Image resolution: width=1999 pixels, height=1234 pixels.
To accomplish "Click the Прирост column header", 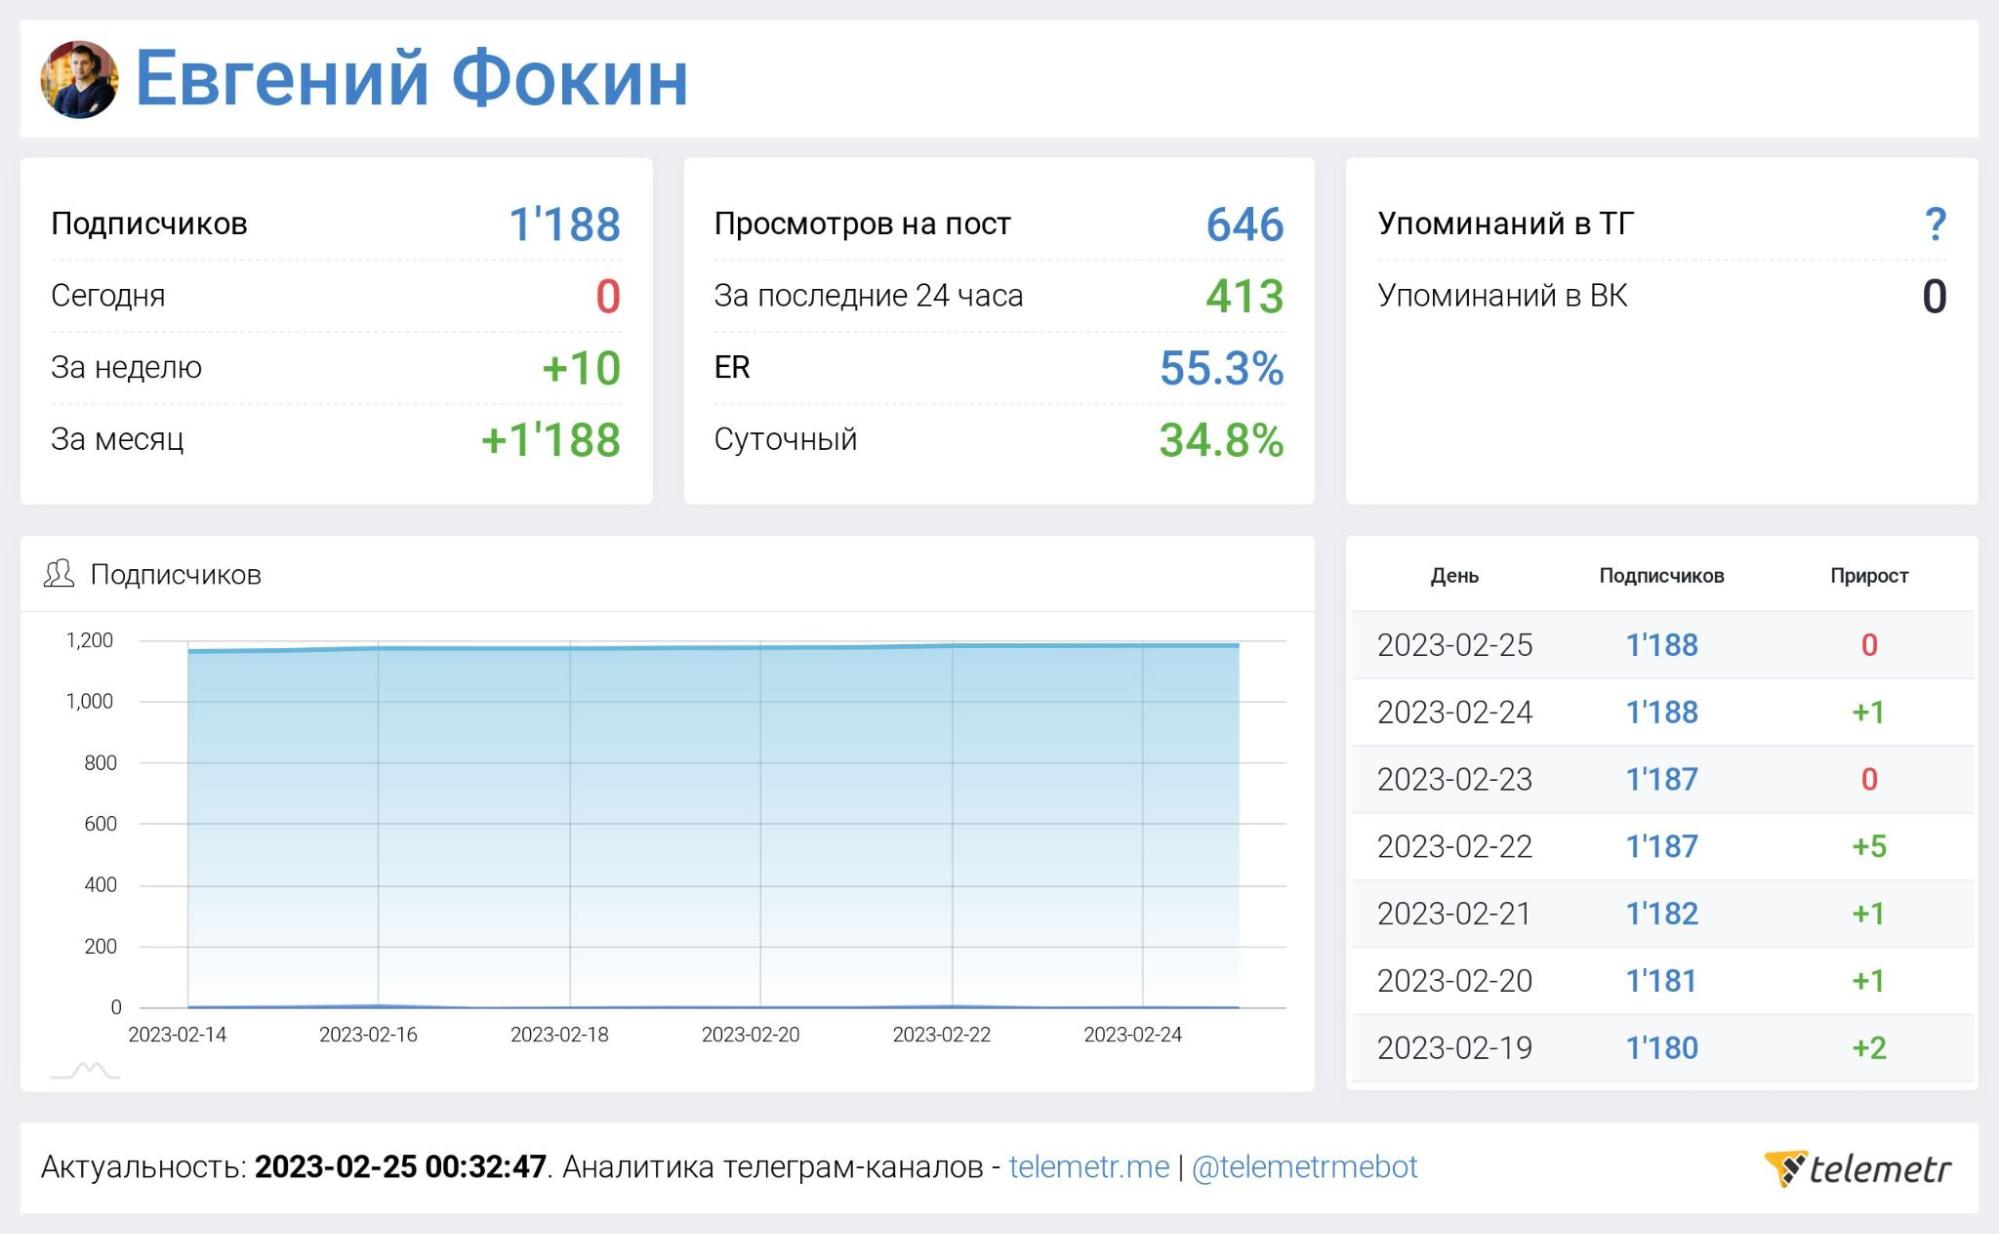I will (x=1869, y=576).
